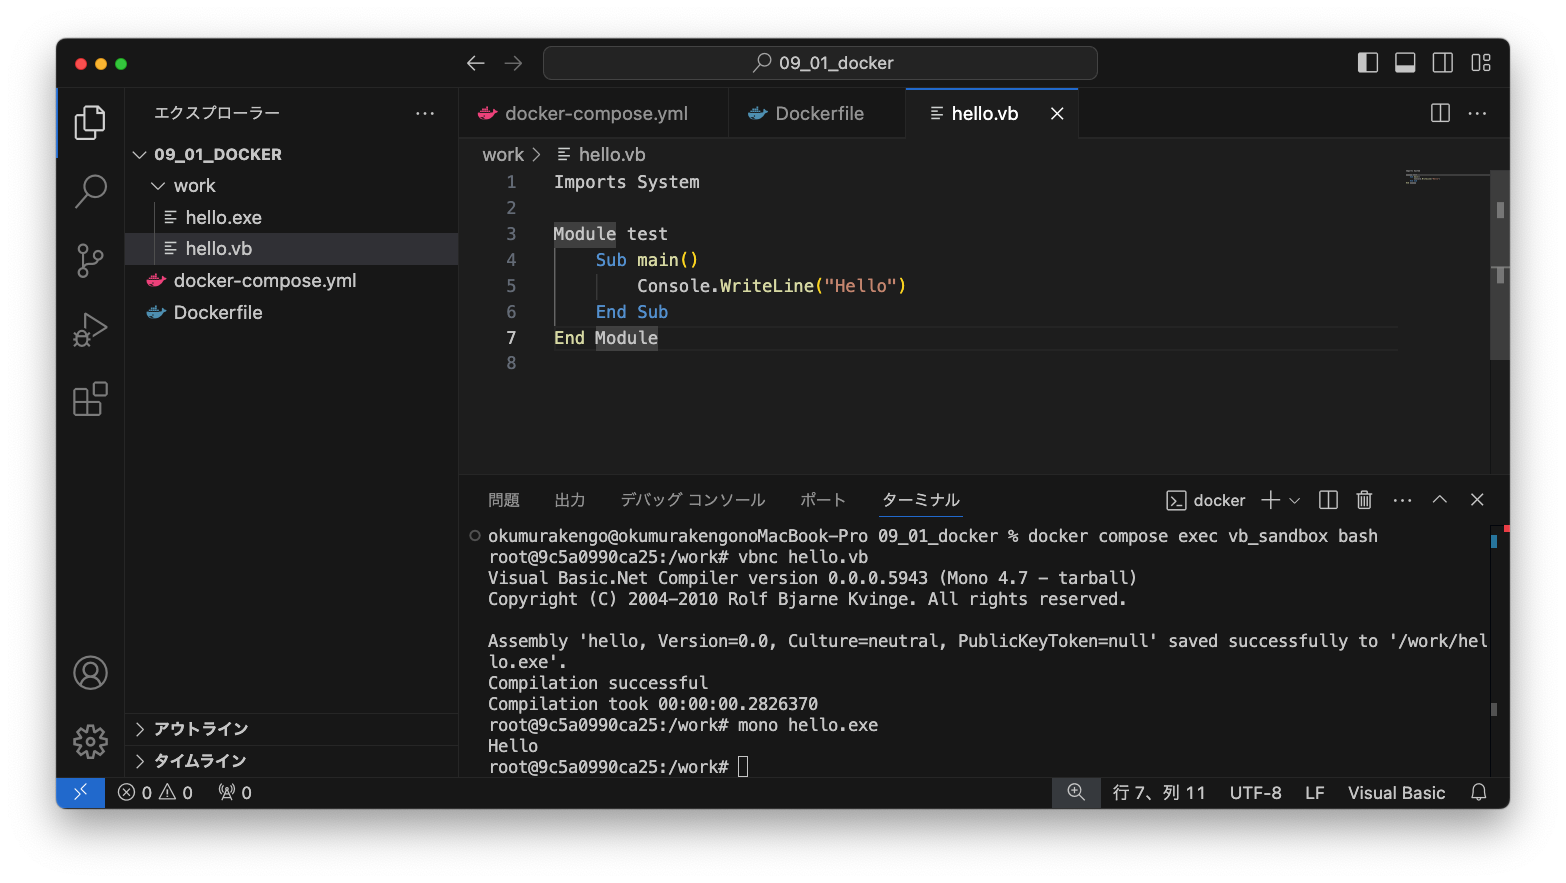
Task: Go forward with the right arrow
Action: (513, 63)
